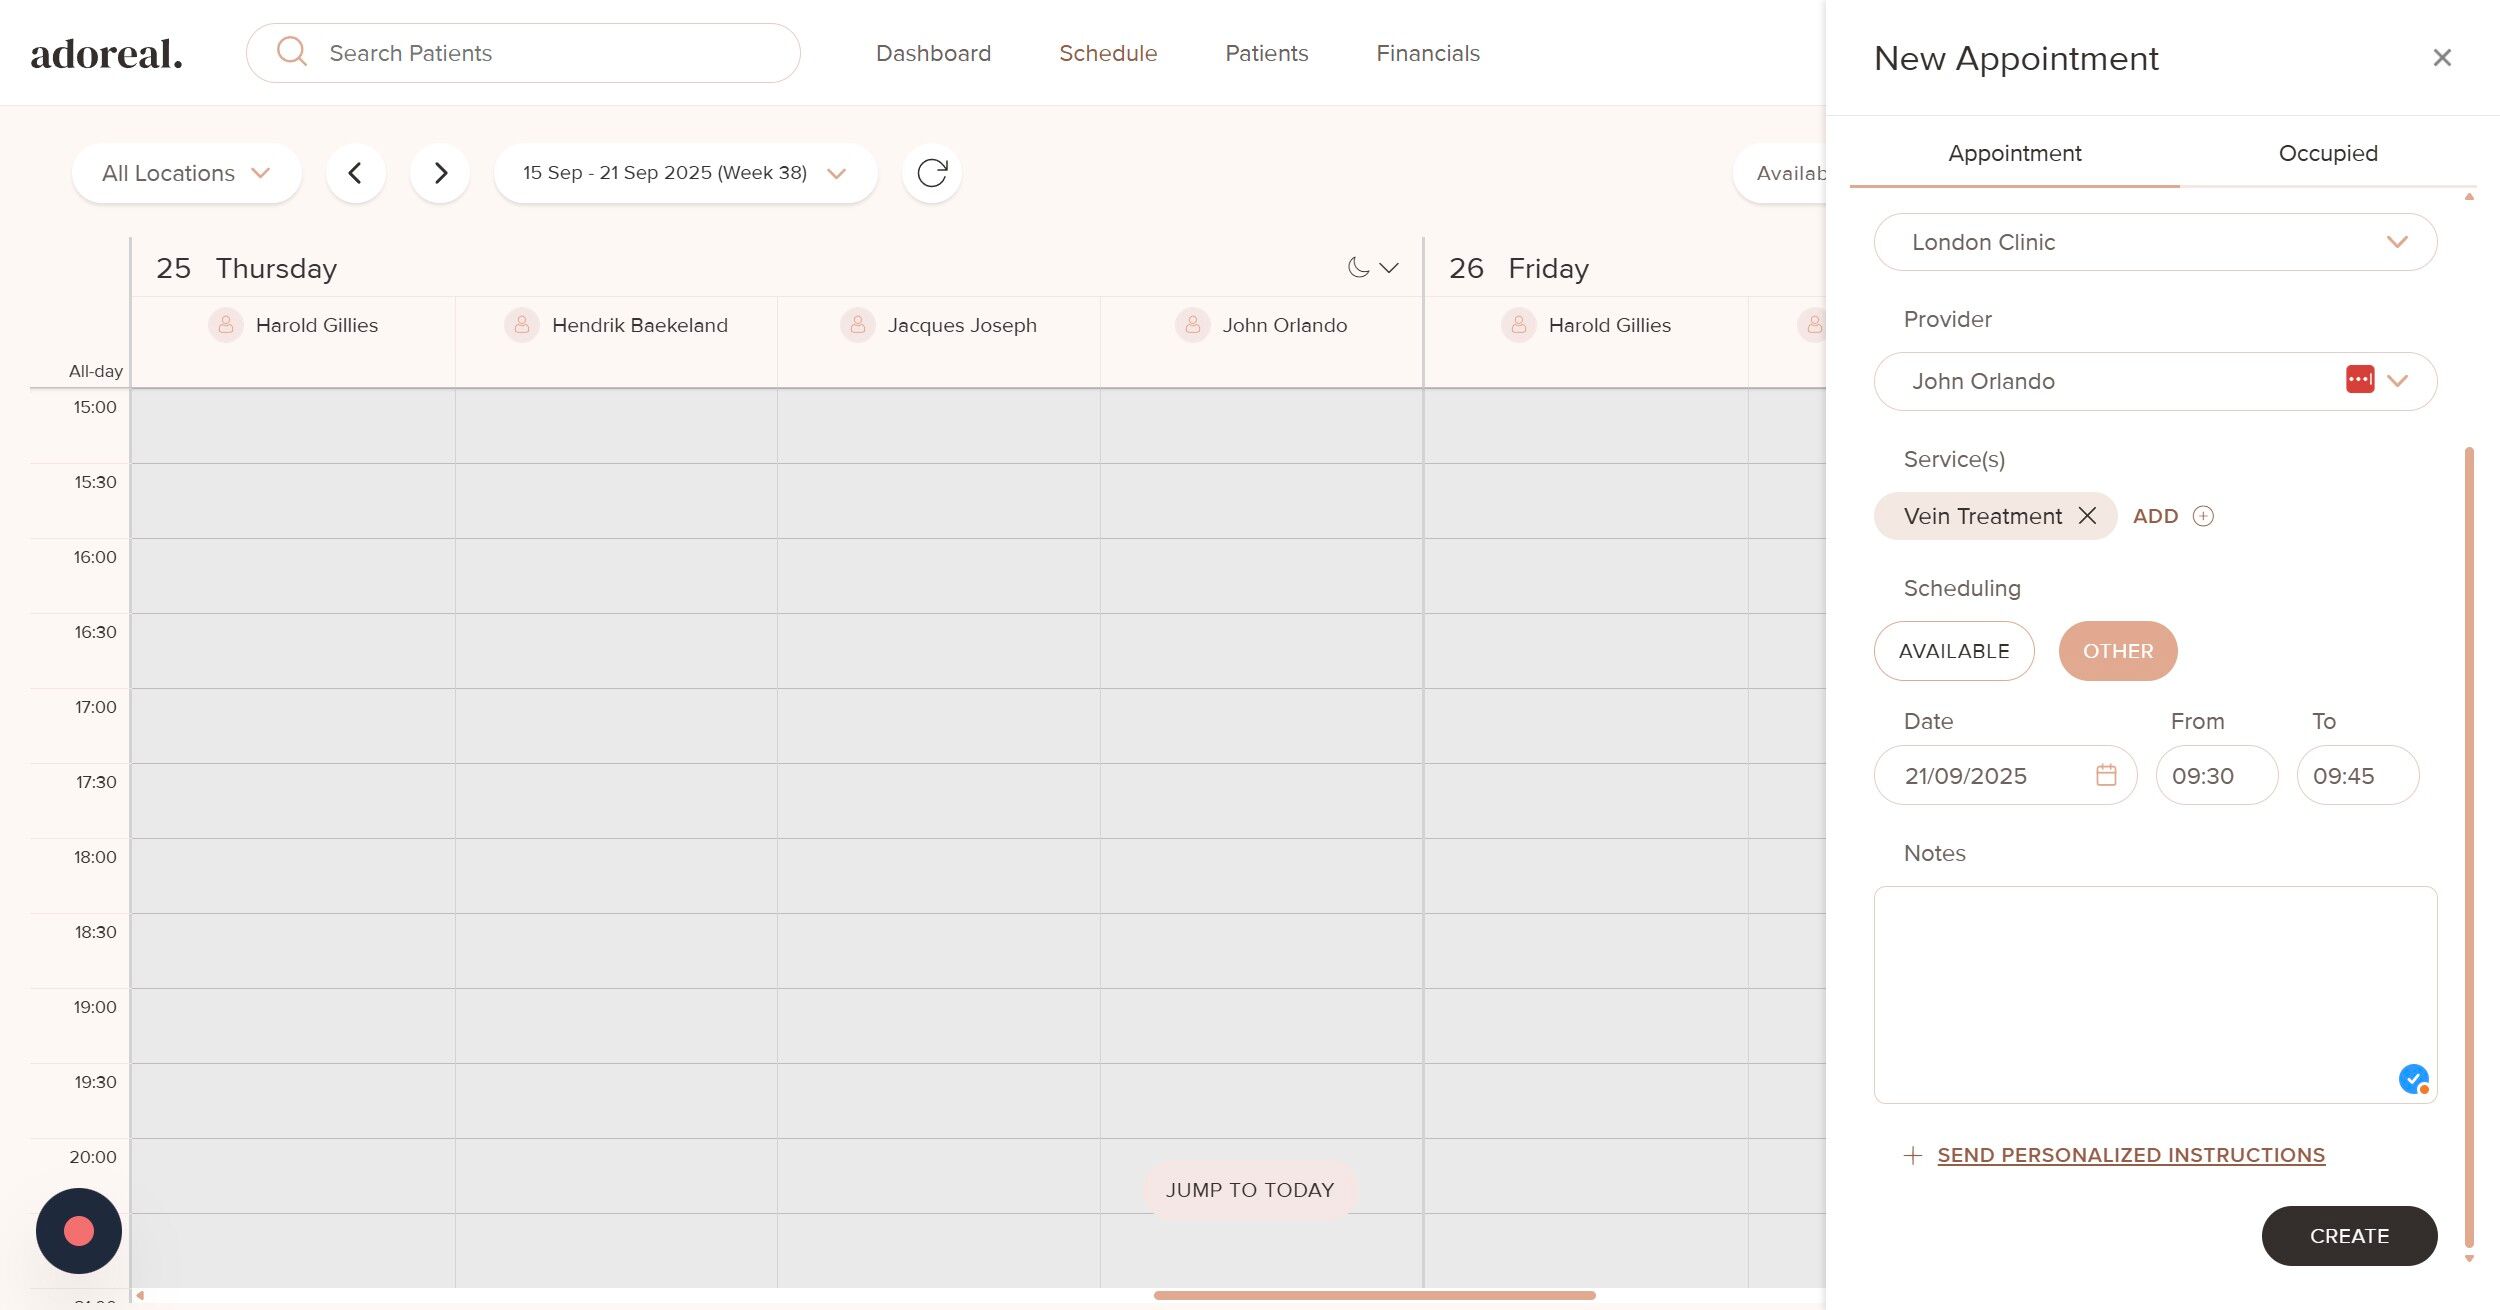Click the horizontal schedule scrollbar

pyautogui.click(x=1373, y=1295)
